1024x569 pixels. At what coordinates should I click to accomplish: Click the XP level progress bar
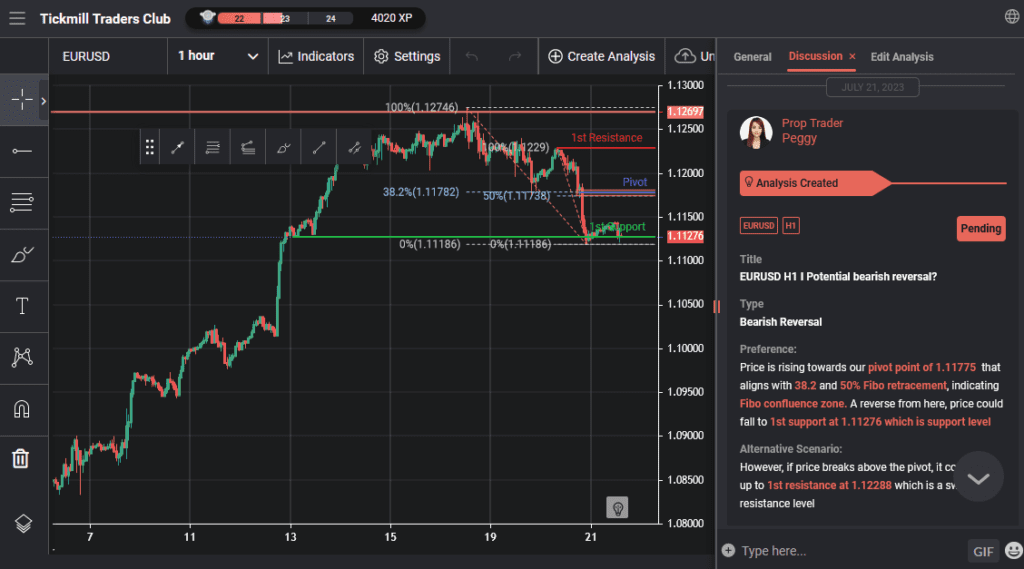[x=285, y=18]
